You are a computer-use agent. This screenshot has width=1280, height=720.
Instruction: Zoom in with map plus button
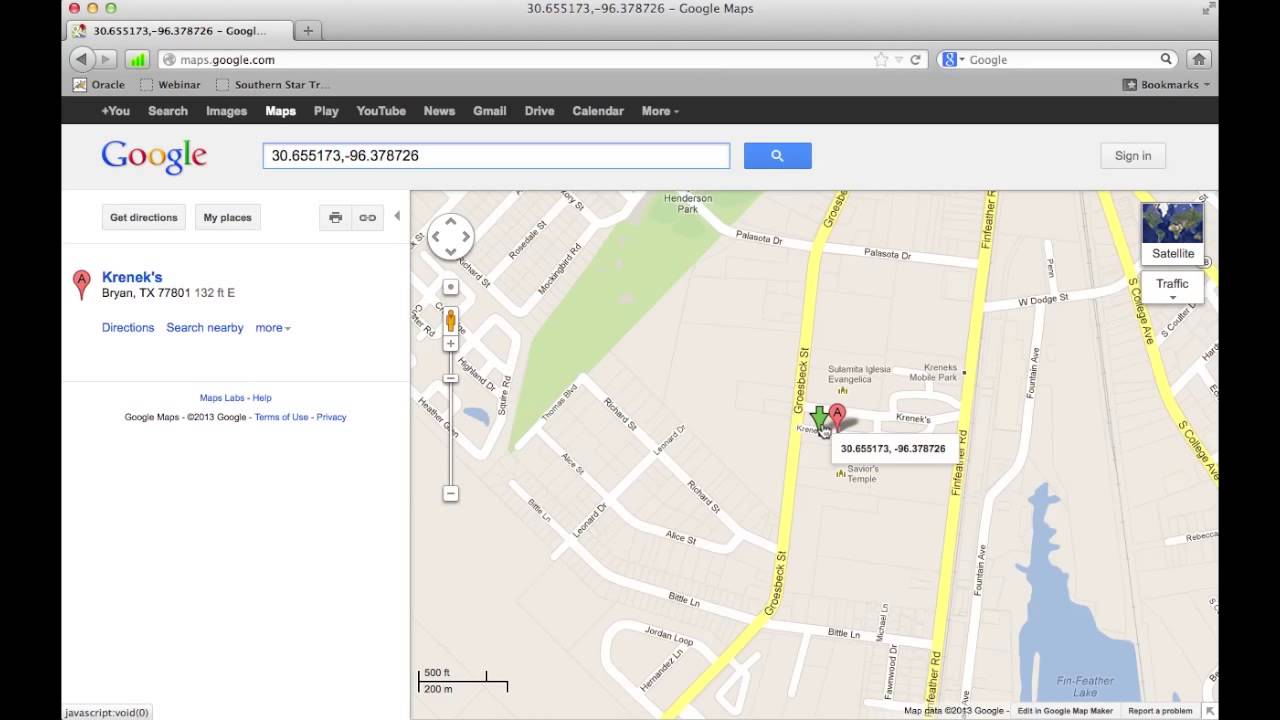451,343
